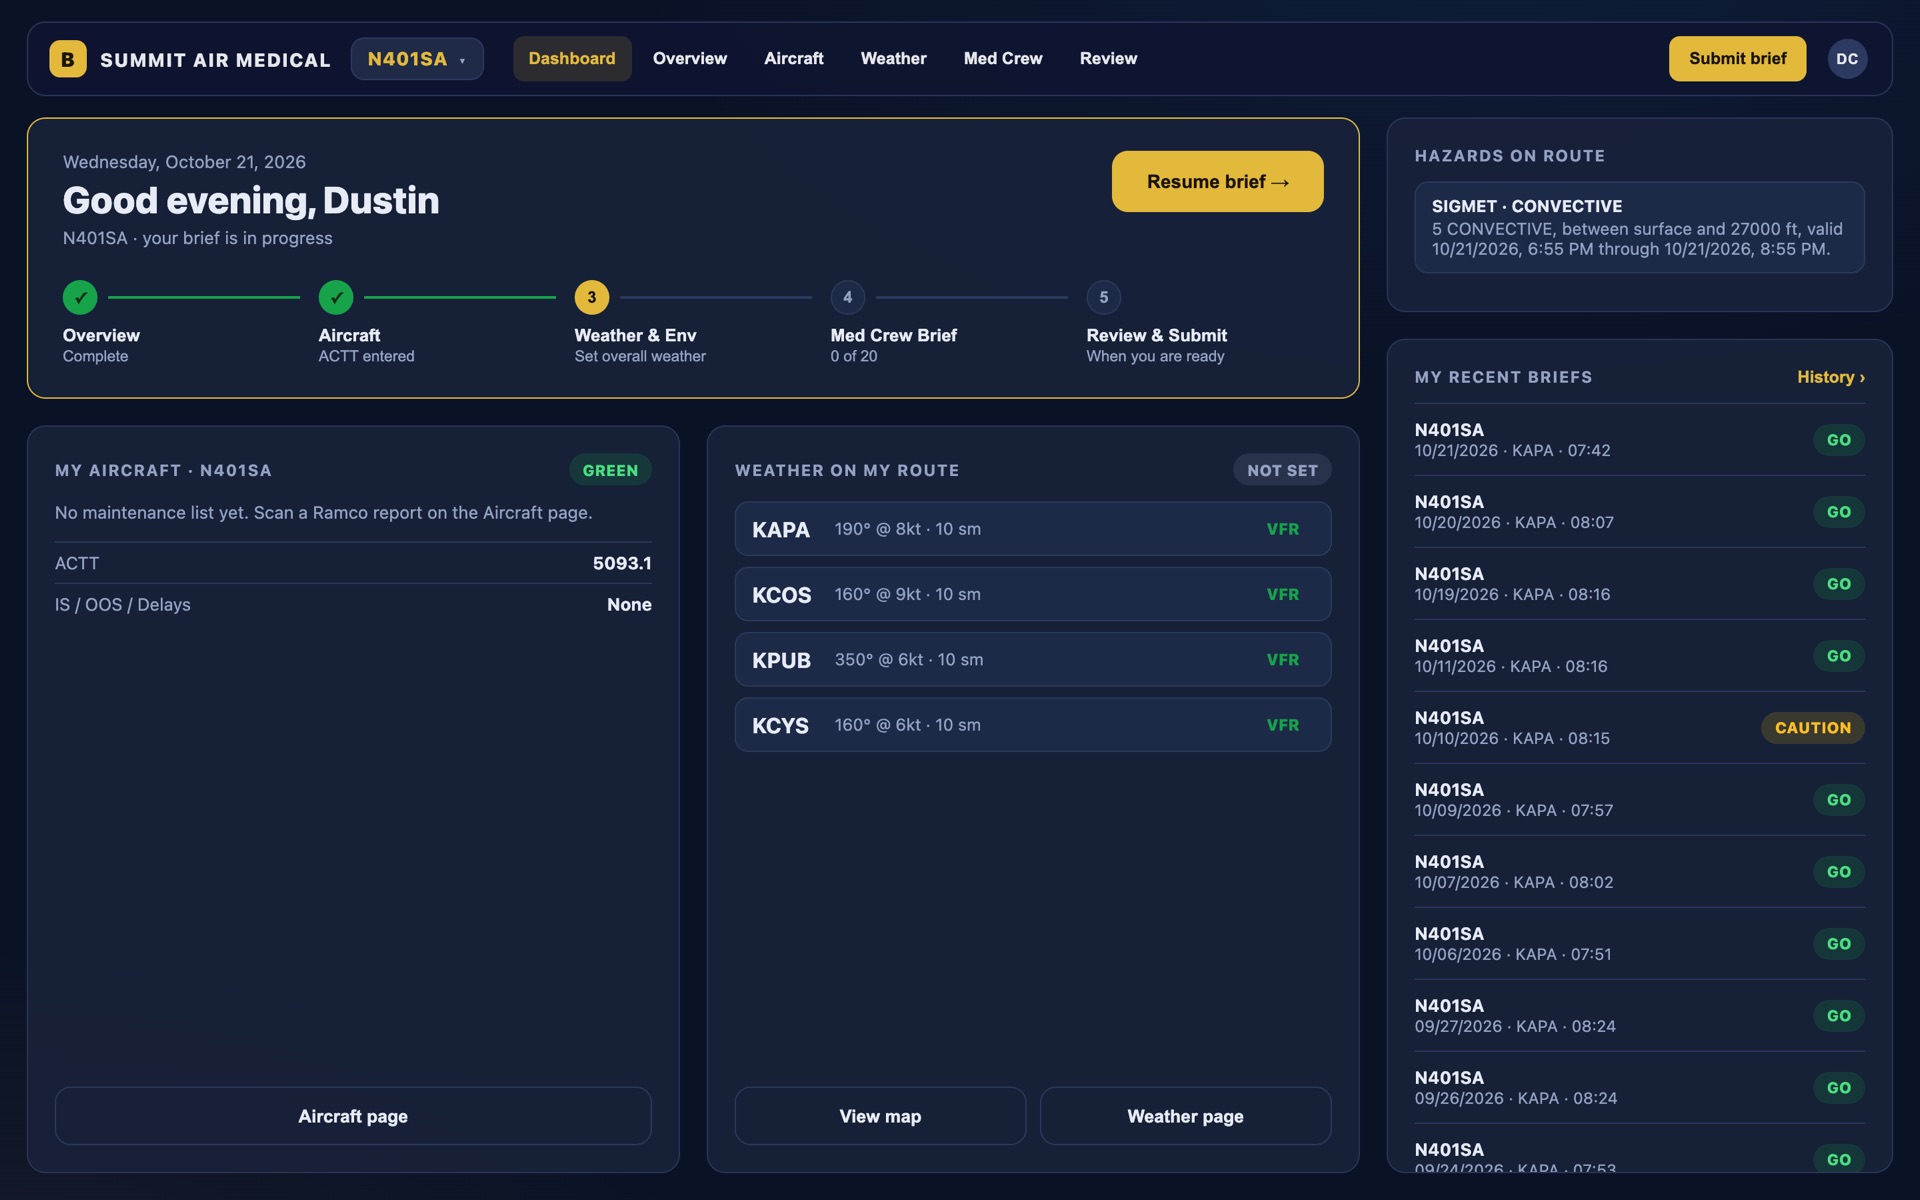
Task: Select the KCYS weather row
Action: (x=1033, y=725)
